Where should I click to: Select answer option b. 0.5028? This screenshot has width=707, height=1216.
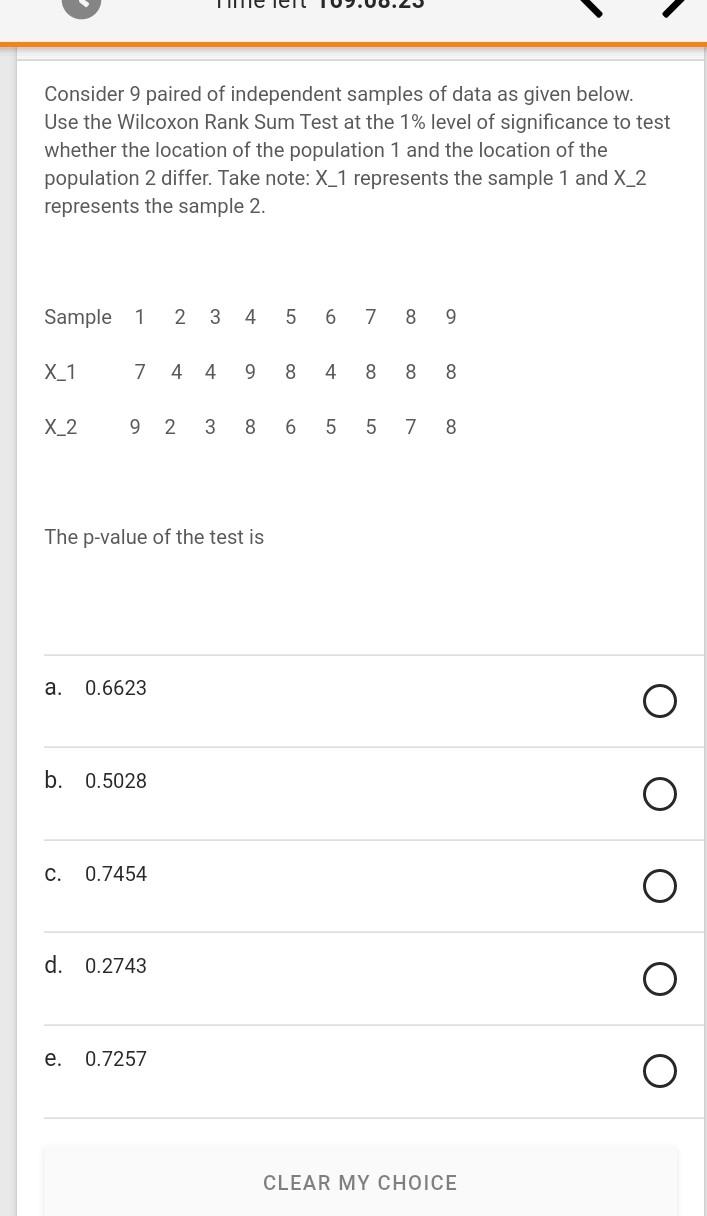tap(659, 794)
